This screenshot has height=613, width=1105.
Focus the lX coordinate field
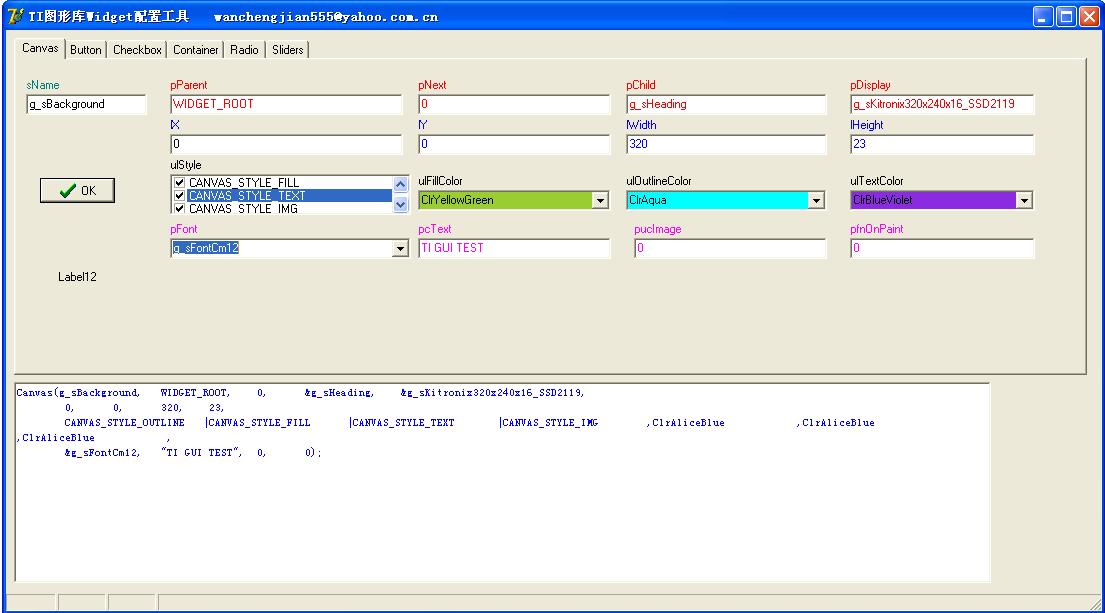(x=286, y=144)
